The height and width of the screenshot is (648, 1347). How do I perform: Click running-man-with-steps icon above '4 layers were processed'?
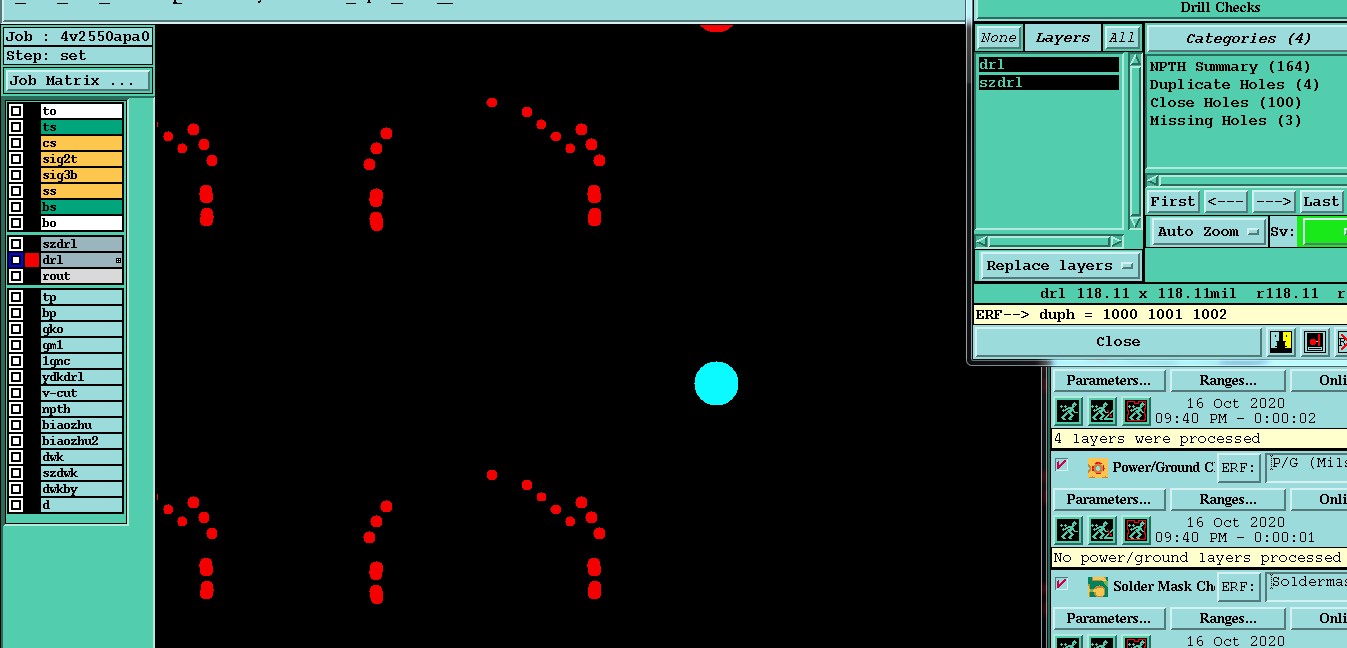1102,411
